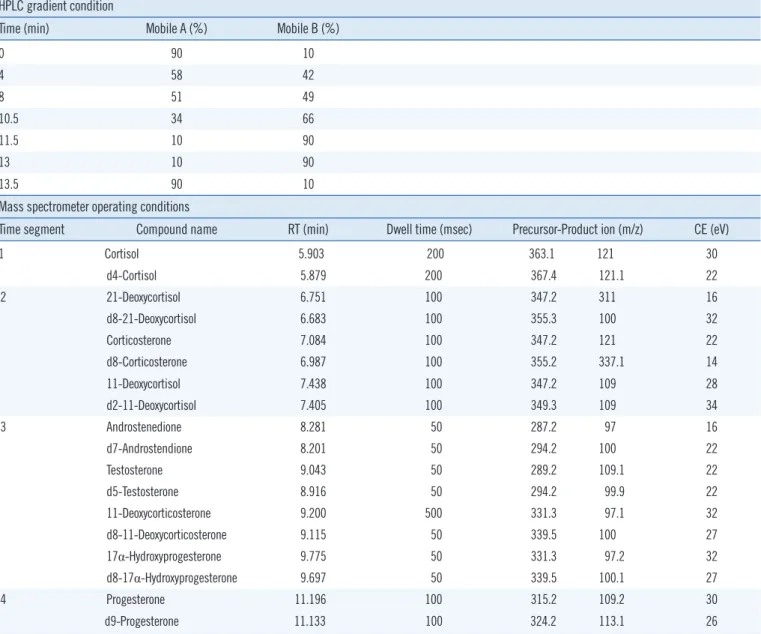This screenshot has height=634, width=761.
Task: Select the RT value 11.133
Action: pos(310,621)
